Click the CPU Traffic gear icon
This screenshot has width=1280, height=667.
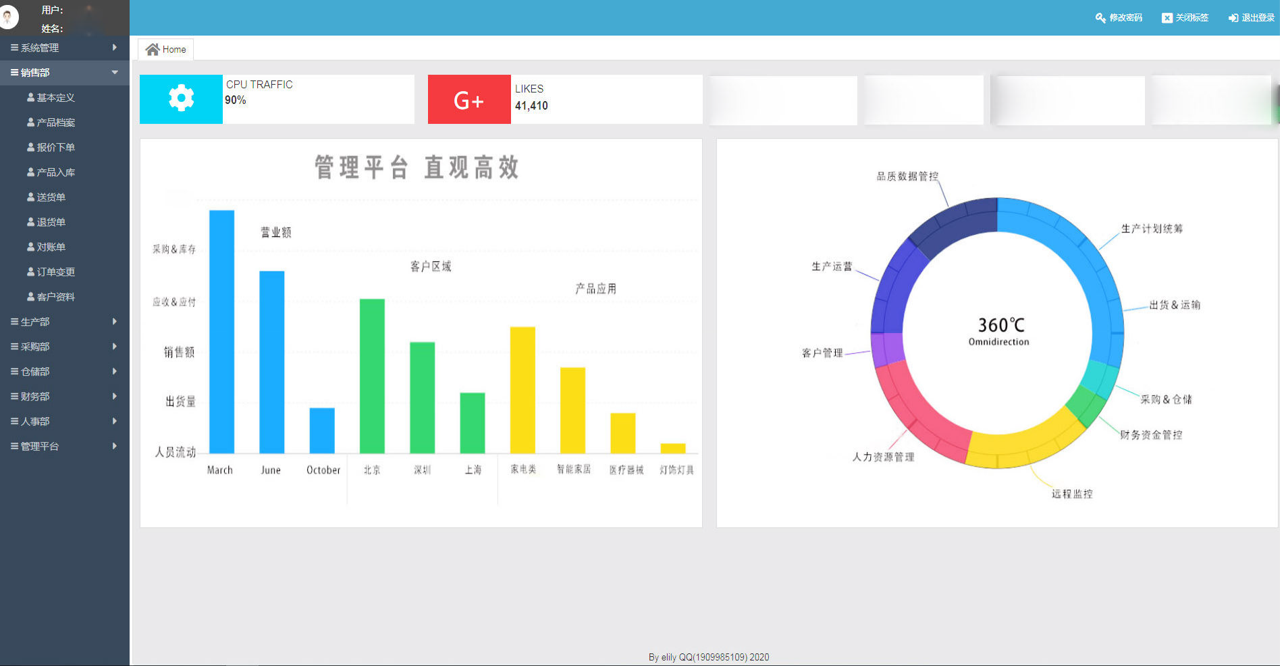coord(181,98)
